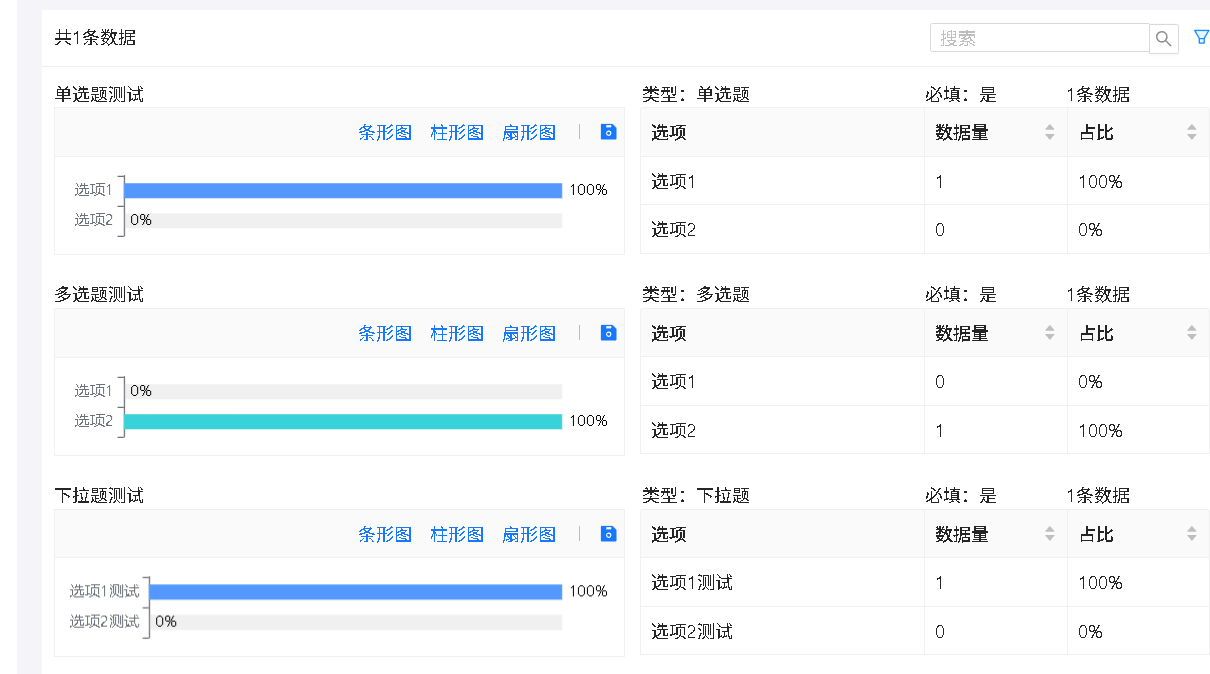
Task: Click 选项2 row in 单选题 table
Action: click(x=925, y=229)
